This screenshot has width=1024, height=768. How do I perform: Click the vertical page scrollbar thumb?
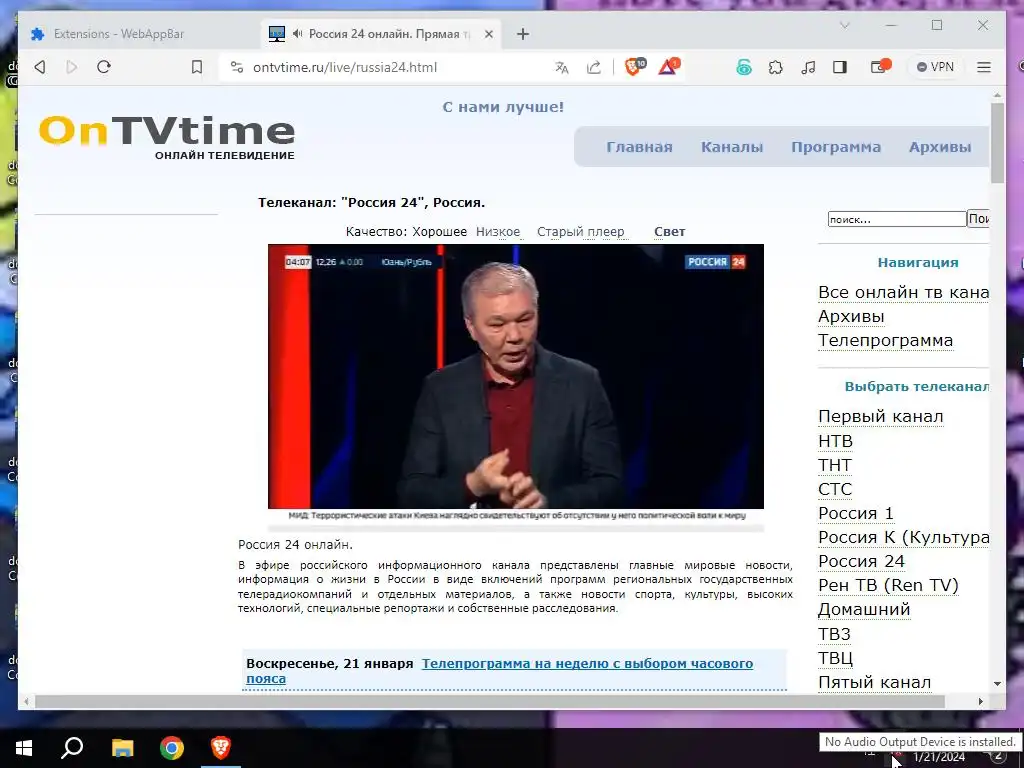(997, 143)
